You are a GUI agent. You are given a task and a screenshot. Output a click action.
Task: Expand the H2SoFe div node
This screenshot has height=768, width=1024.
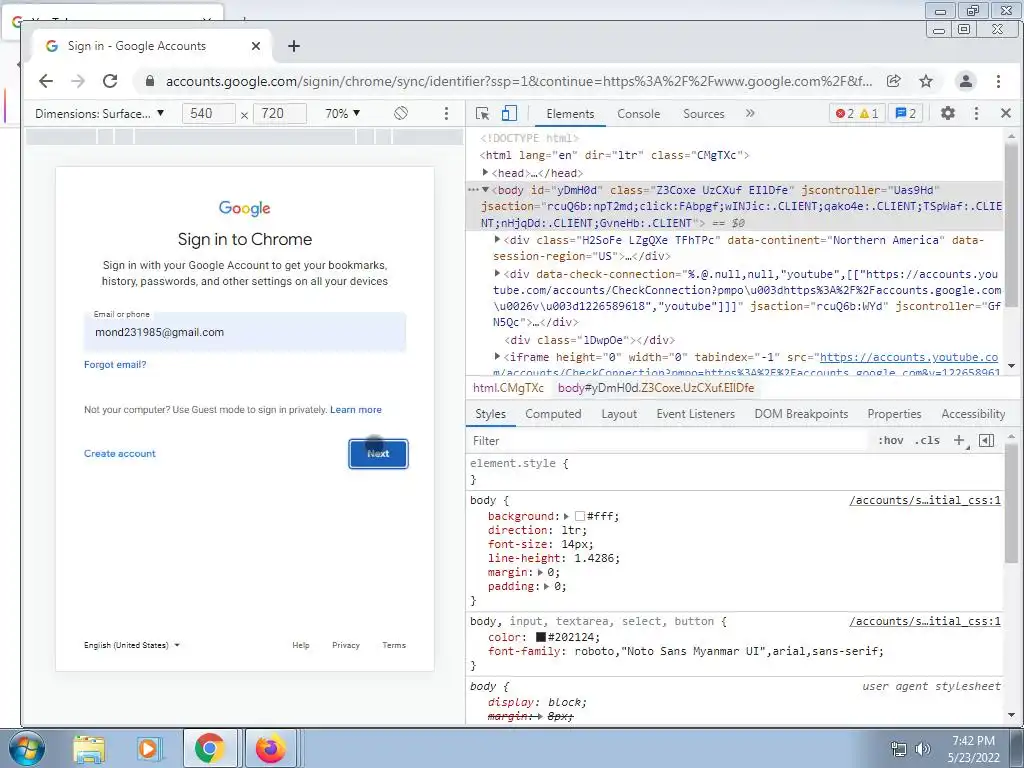497,240
